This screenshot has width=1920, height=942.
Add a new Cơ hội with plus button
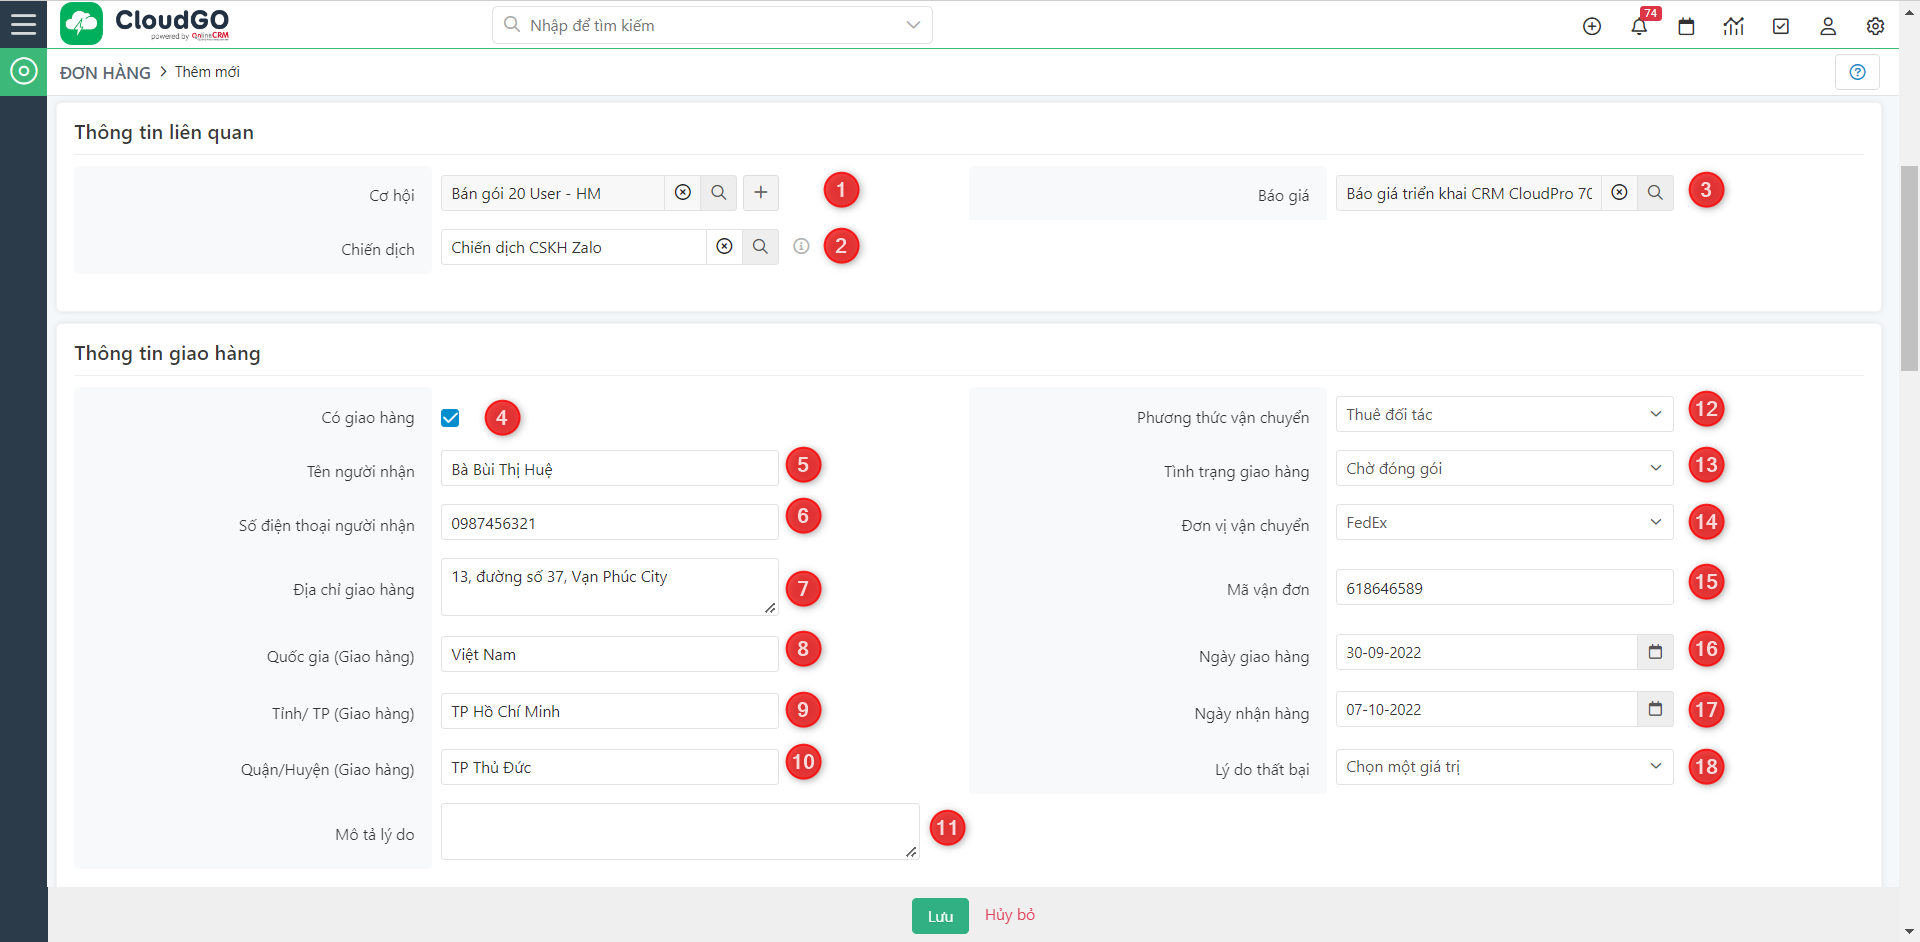click(760, 193)
